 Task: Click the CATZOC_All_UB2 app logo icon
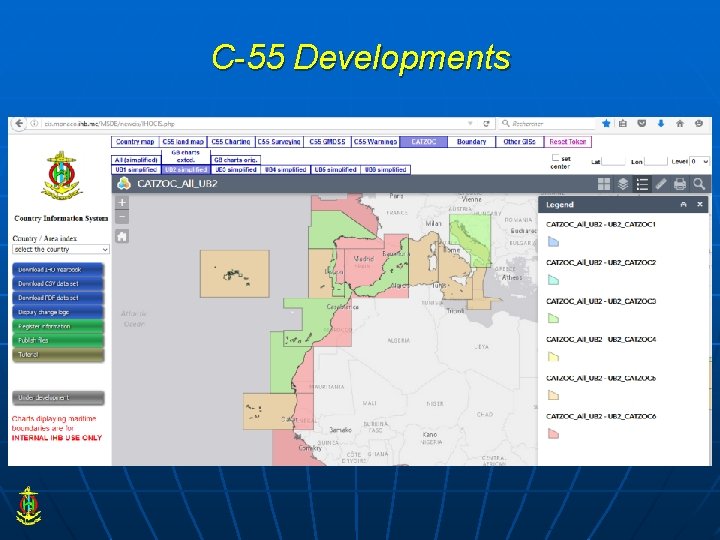(124, 184)
